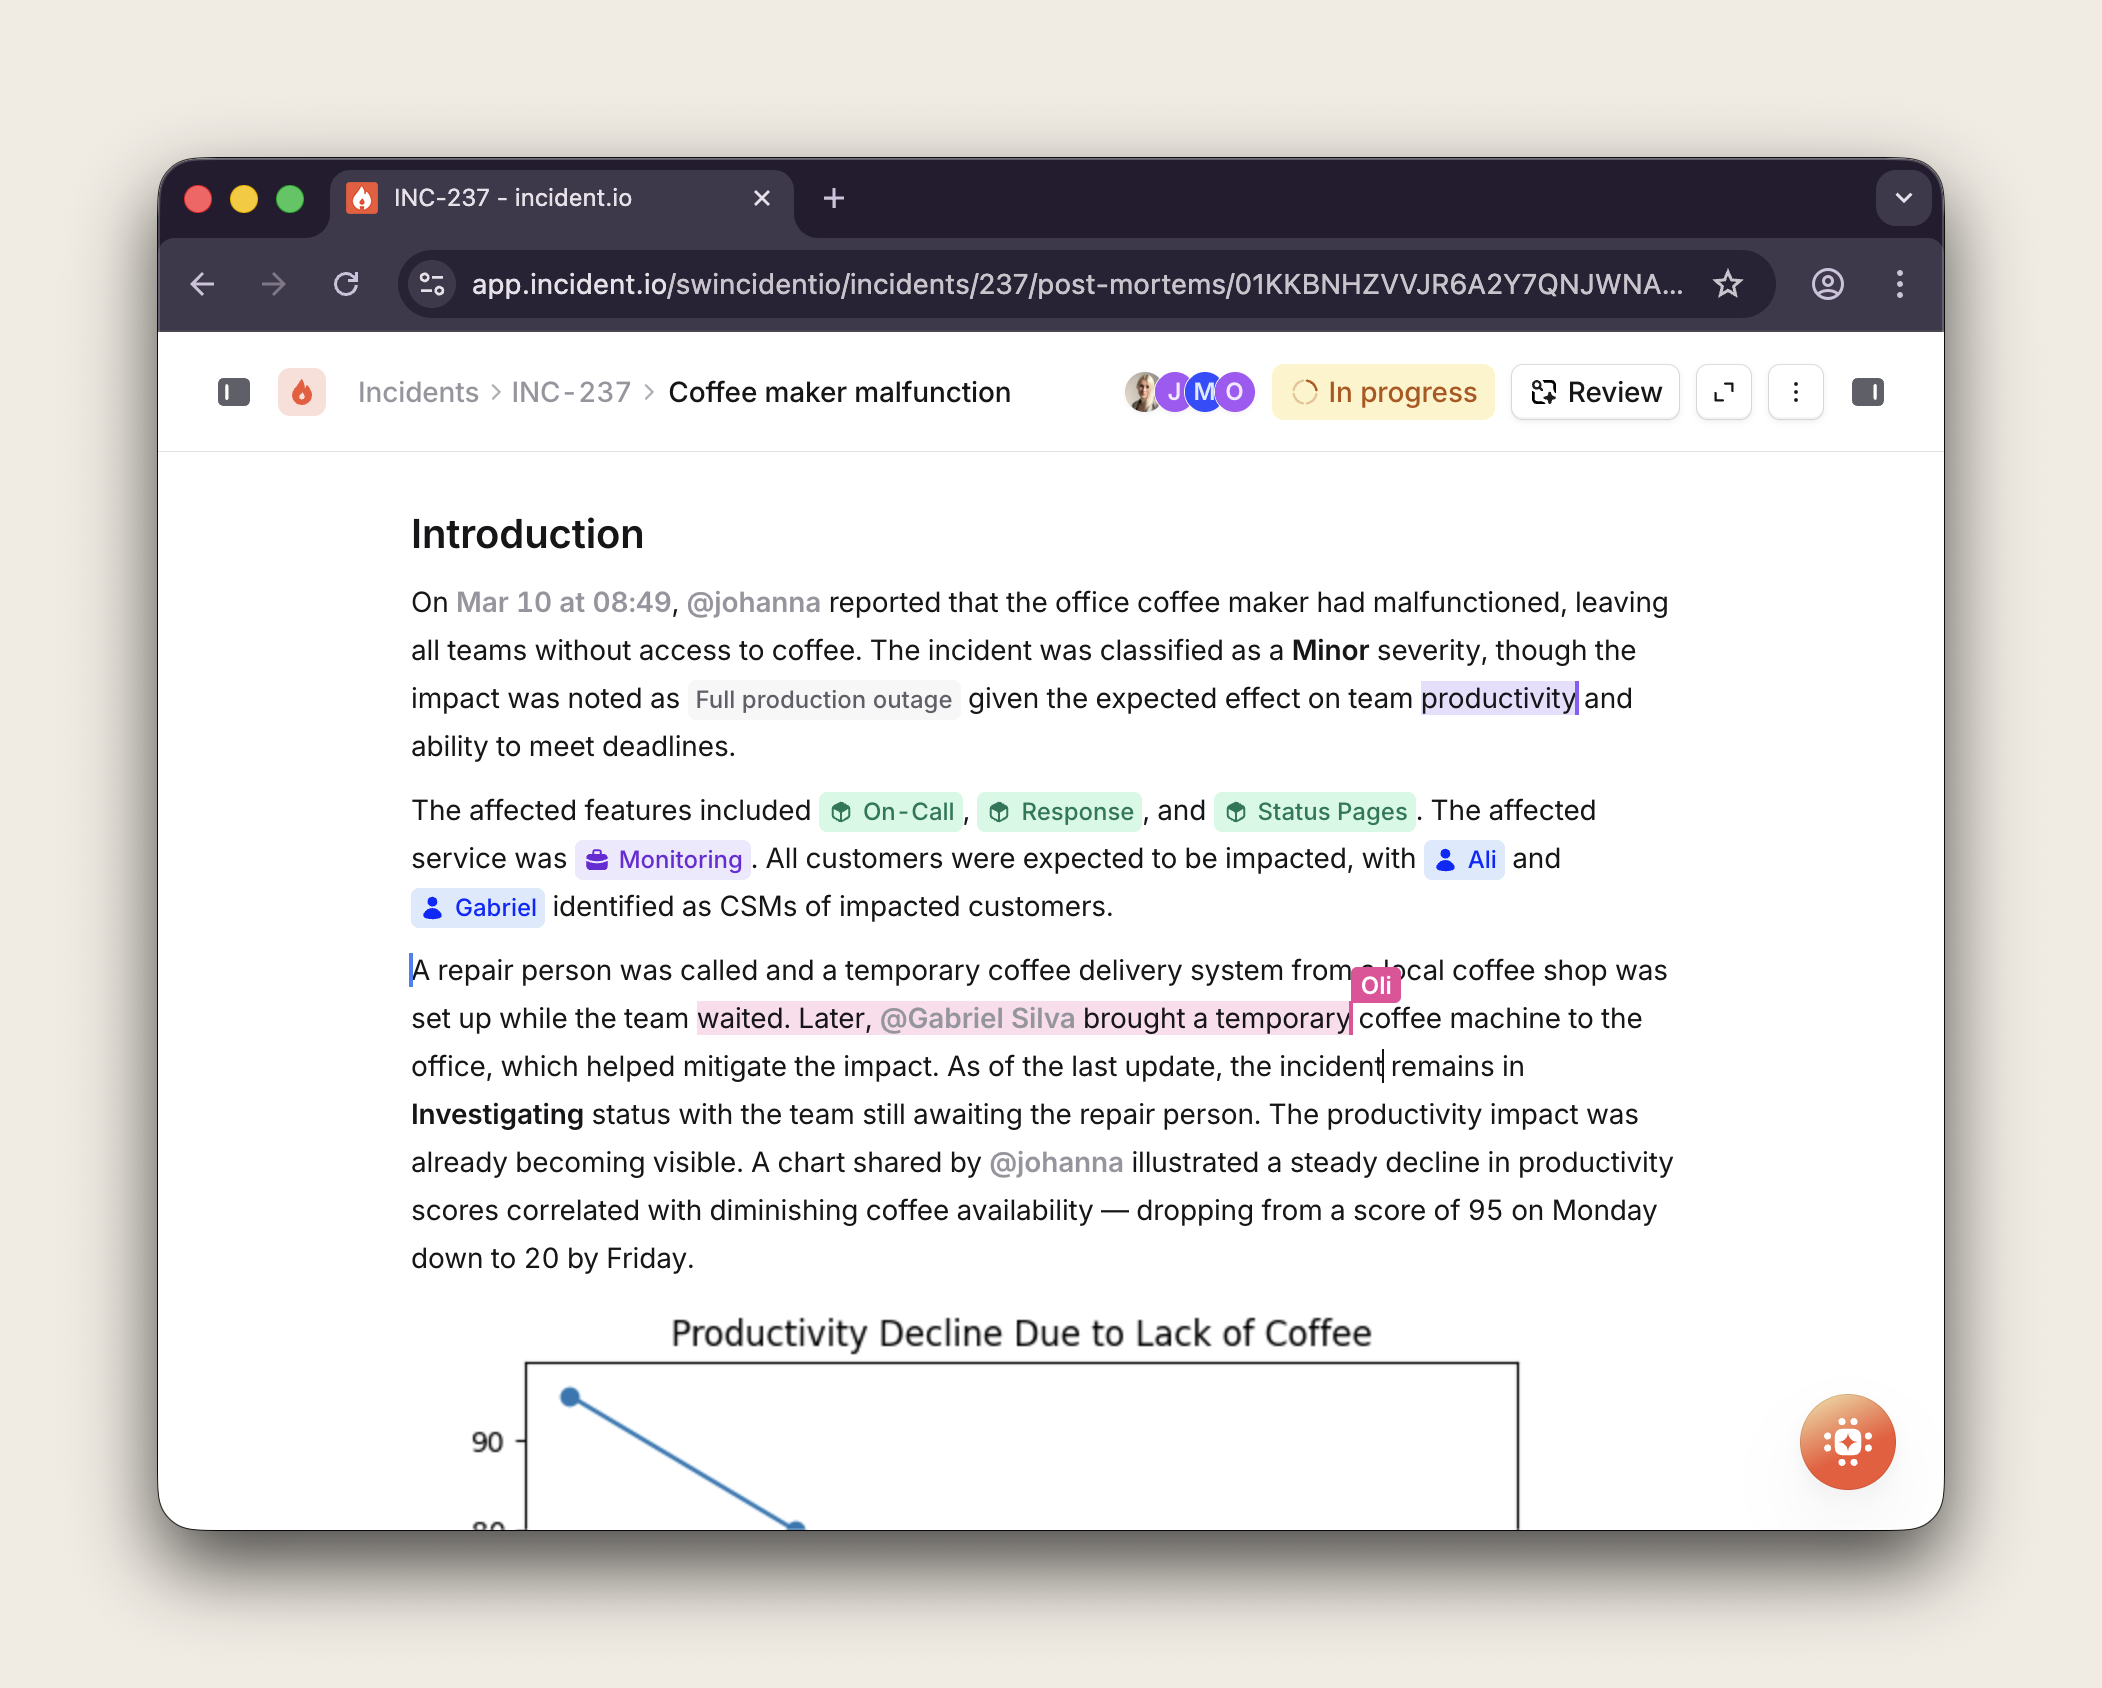Expand post-mortem to fullscreen view

tap(1723, 392)
